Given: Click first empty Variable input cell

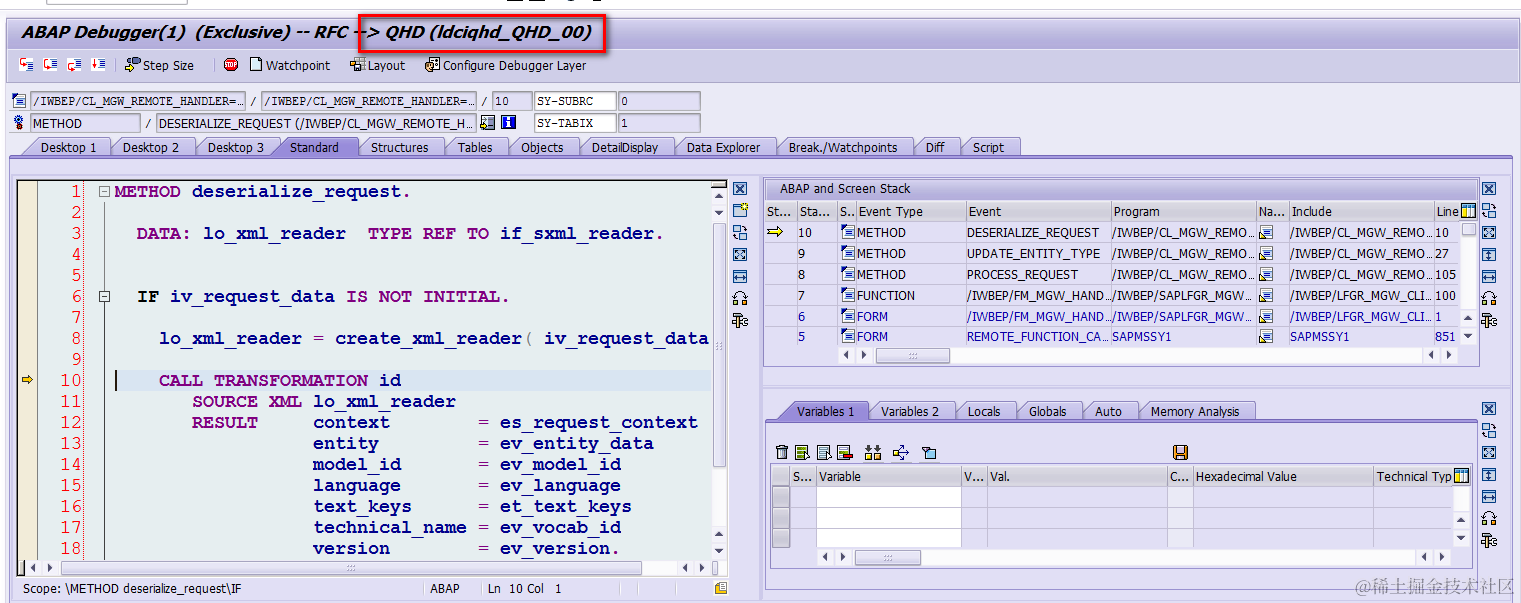Looking at the screenshot, I should coord(888,497).
